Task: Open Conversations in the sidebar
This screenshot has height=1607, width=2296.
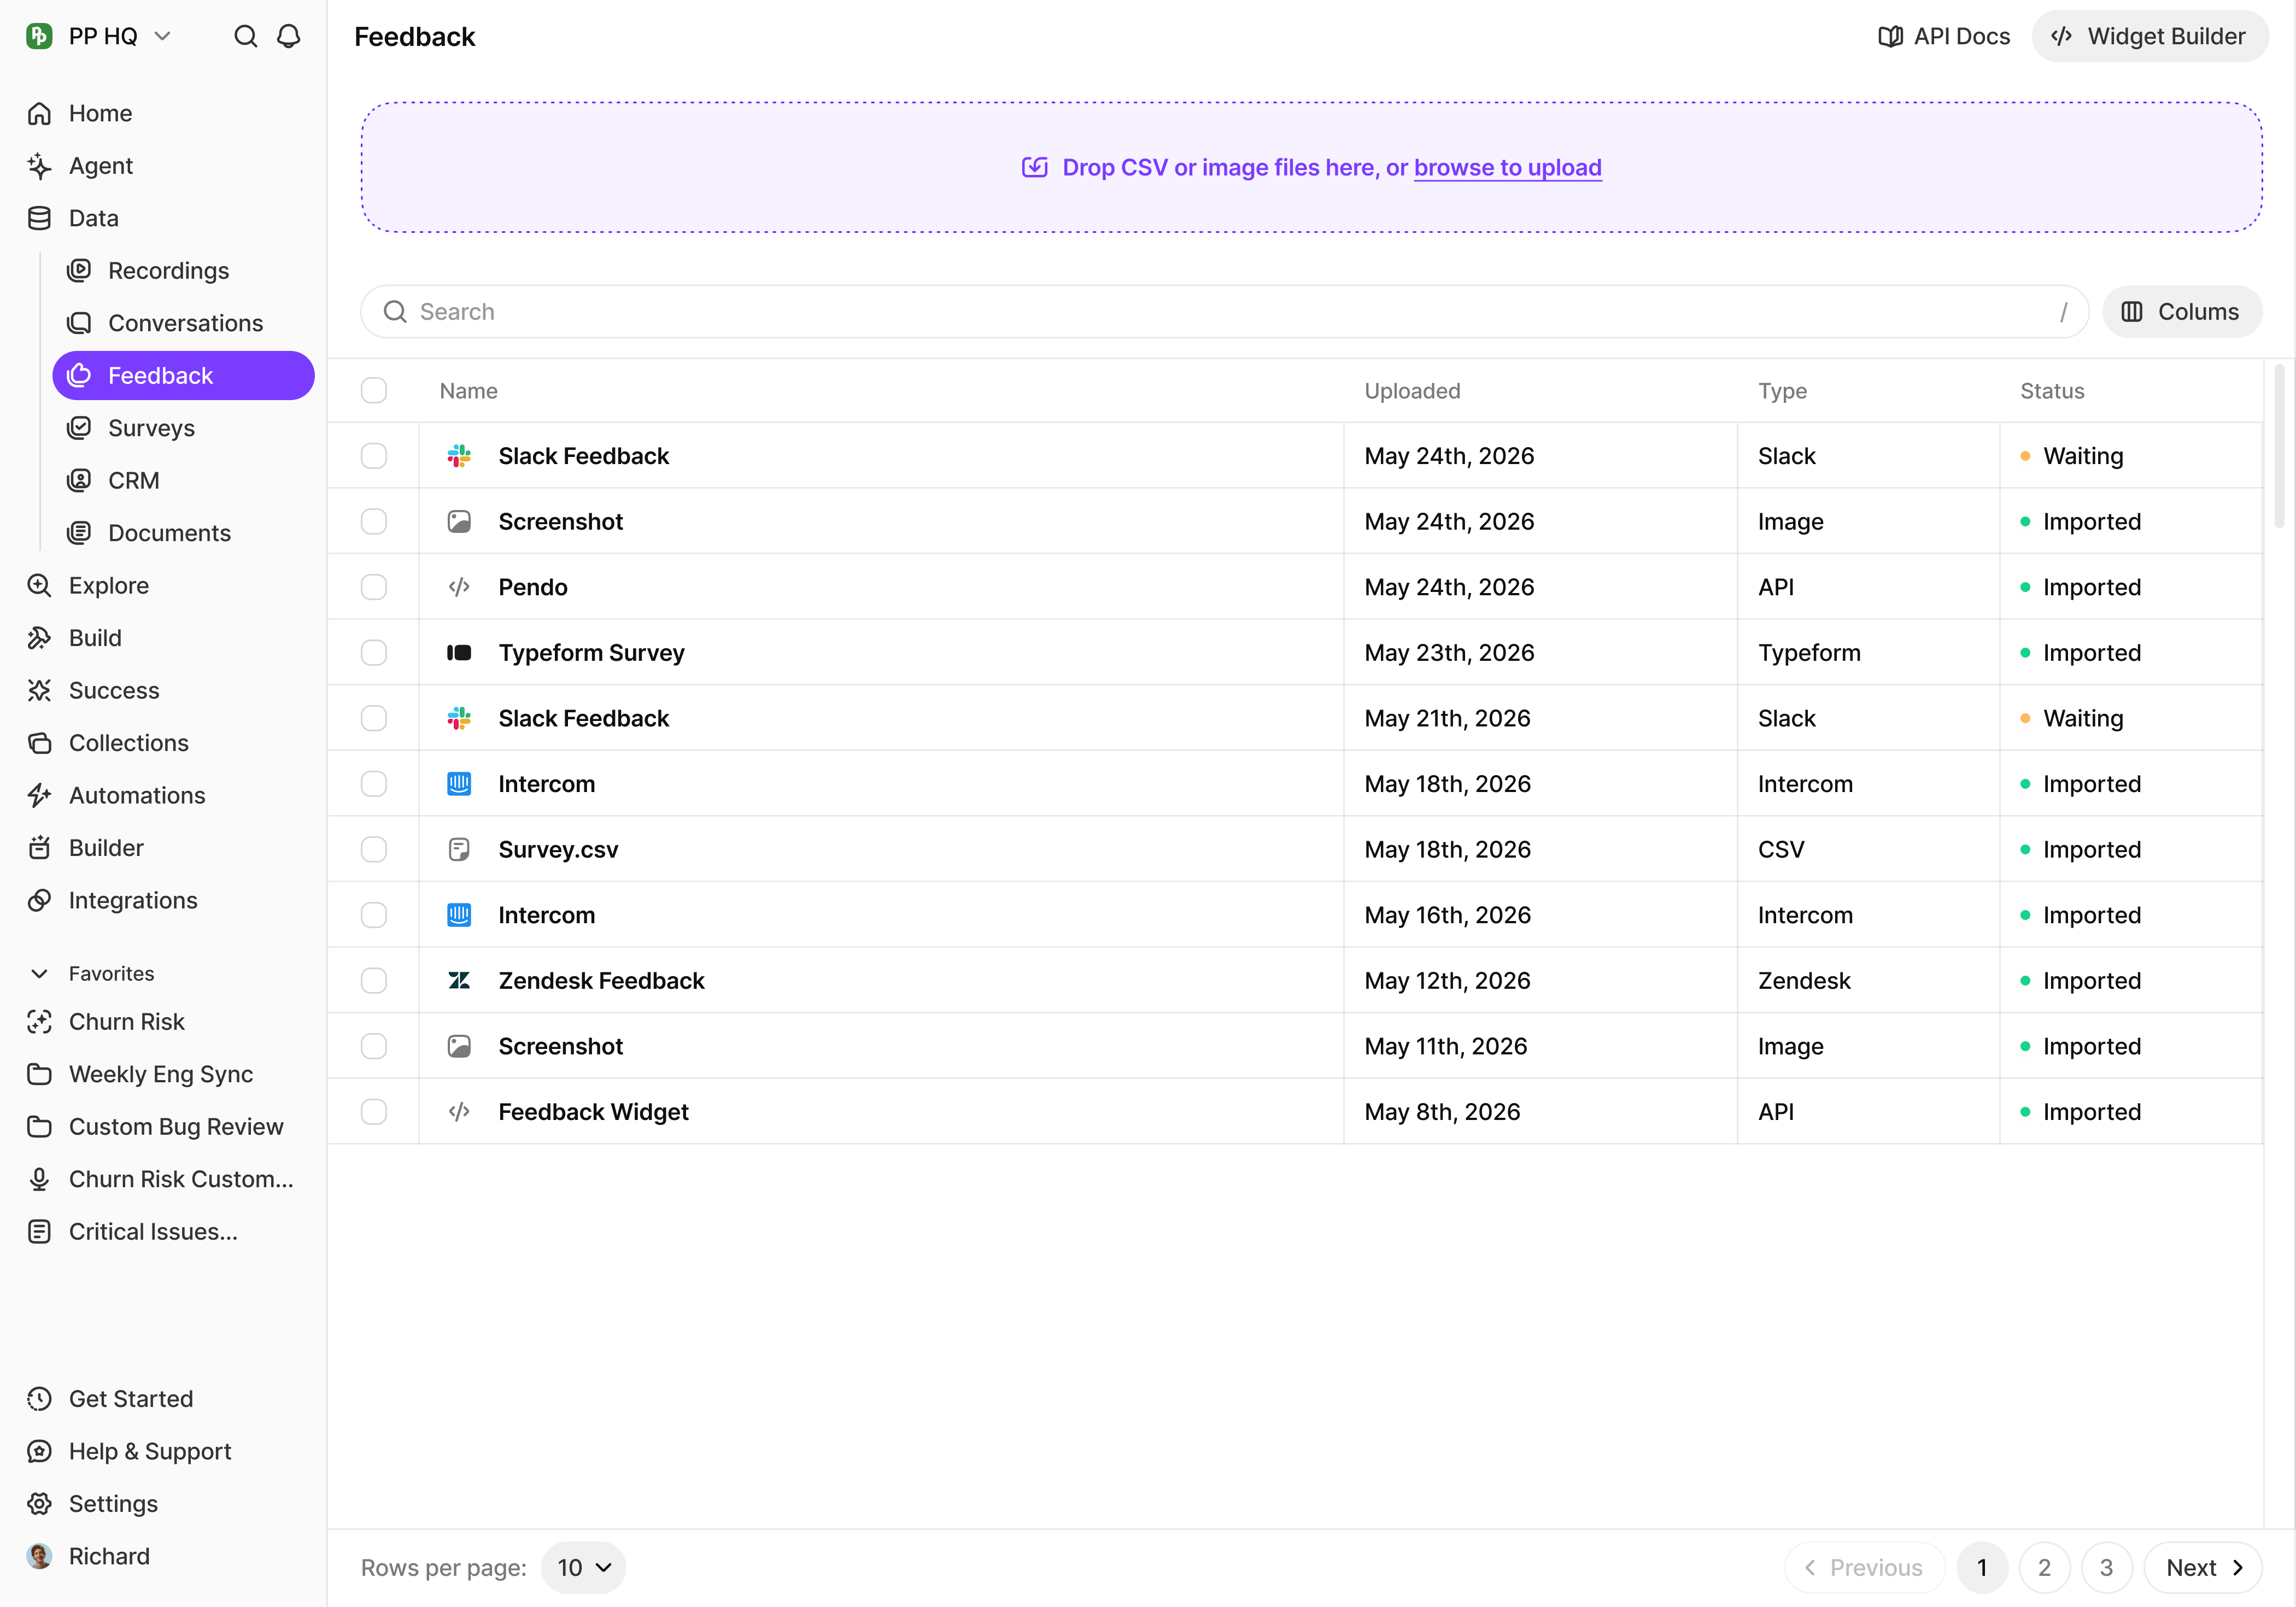Action: (x=184, y=324)
